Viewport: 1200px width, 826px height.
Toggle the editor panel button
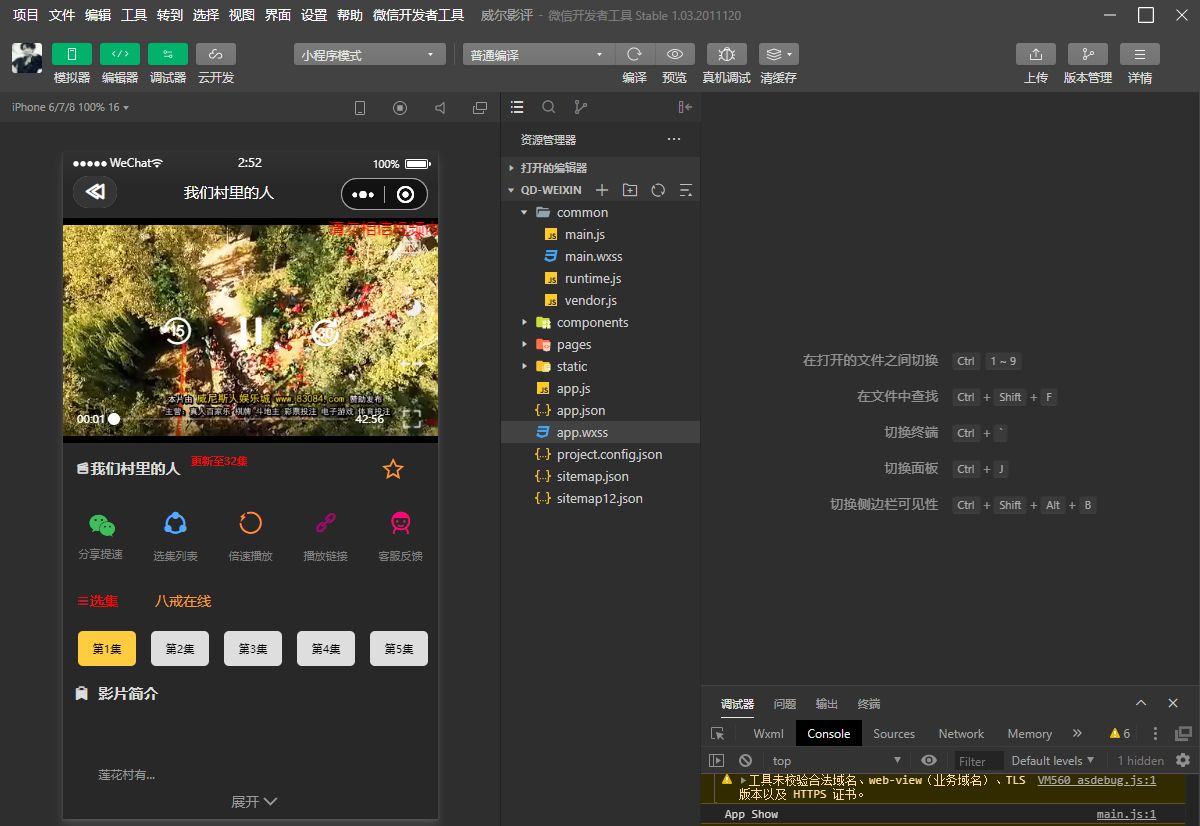coord(119,54)
